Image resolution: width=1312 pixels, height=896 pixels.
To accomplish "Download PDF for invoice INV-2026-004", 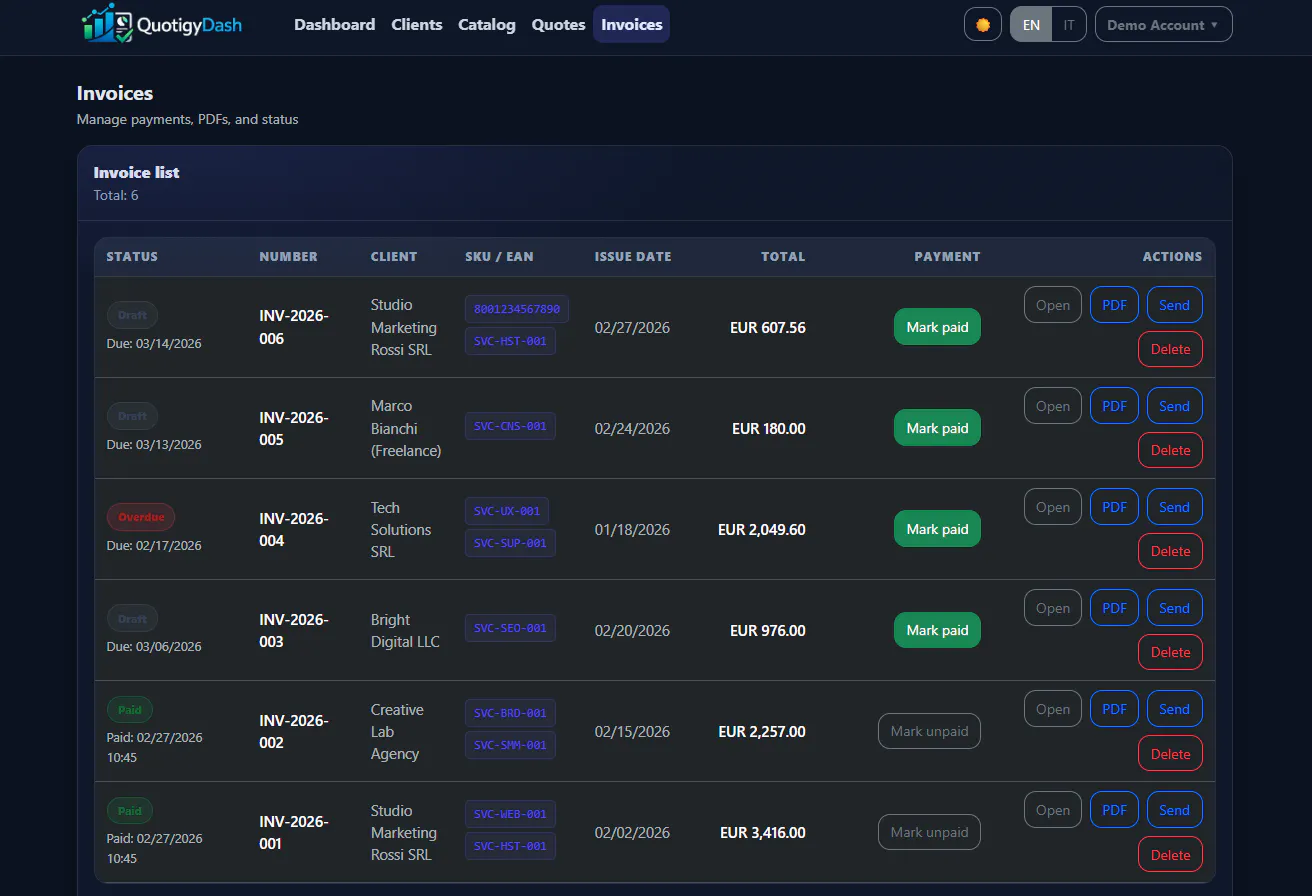I will [1114, 507].
